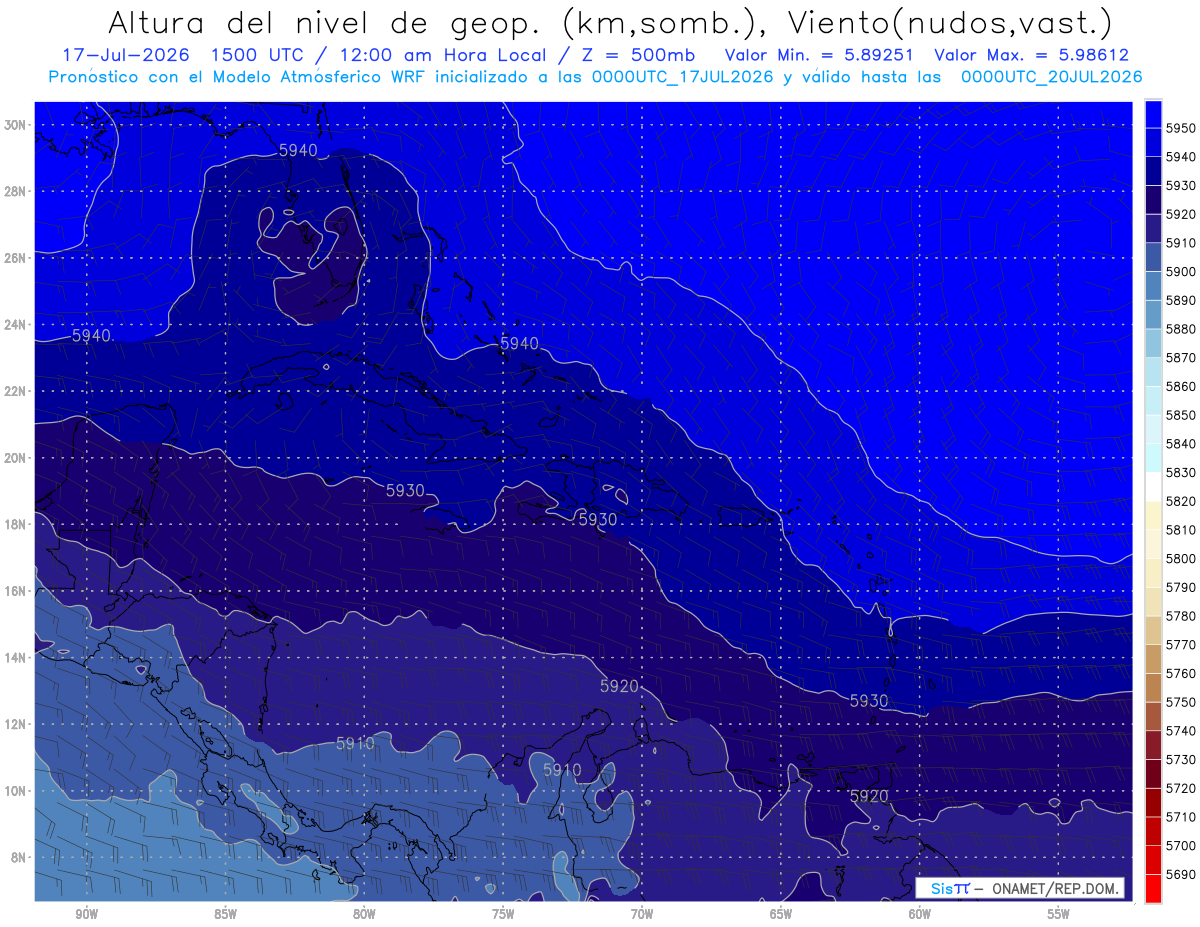The height and width of the screenshot is (927, 1200).
Task: Click the 70W longitude axis label
Action: point(642,914)
